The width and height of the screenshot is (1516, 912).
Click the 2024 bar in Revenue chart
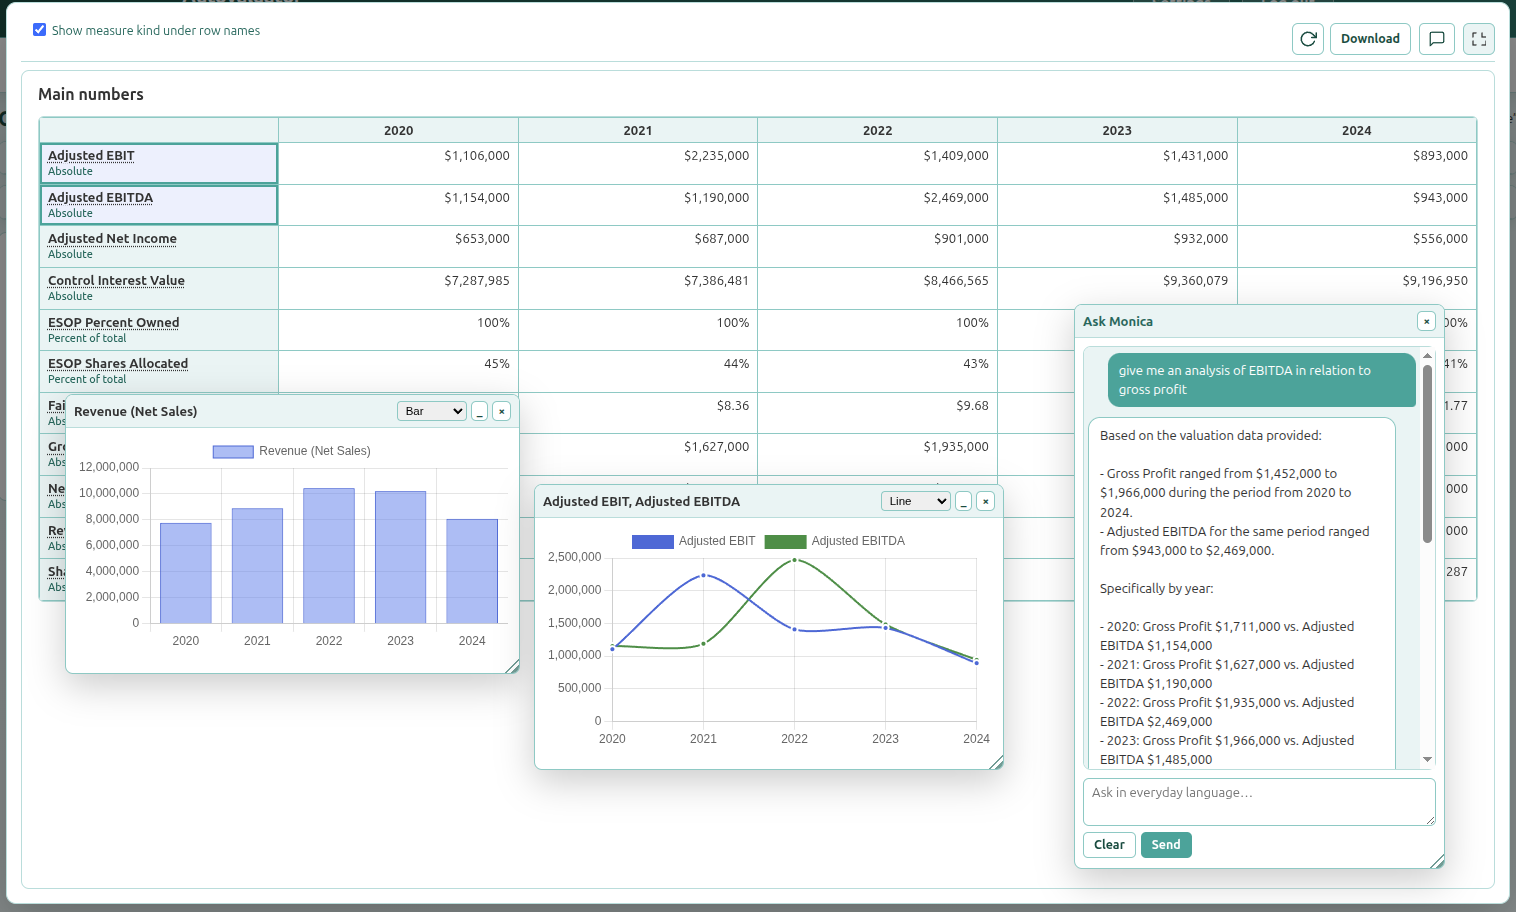pyautogui.click(x=472, y=571)
